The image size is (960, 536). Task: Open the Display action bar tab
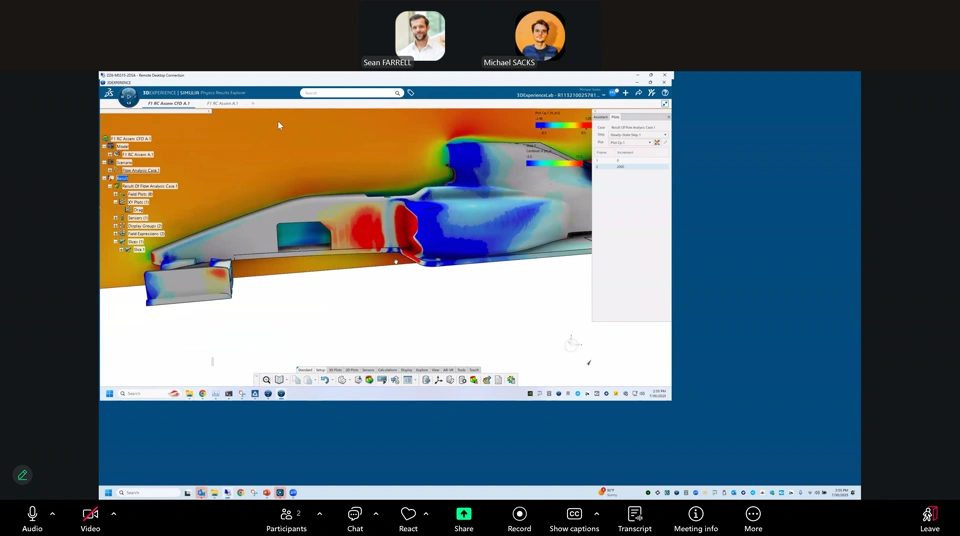pyautogui.click(x=407, y=370)
